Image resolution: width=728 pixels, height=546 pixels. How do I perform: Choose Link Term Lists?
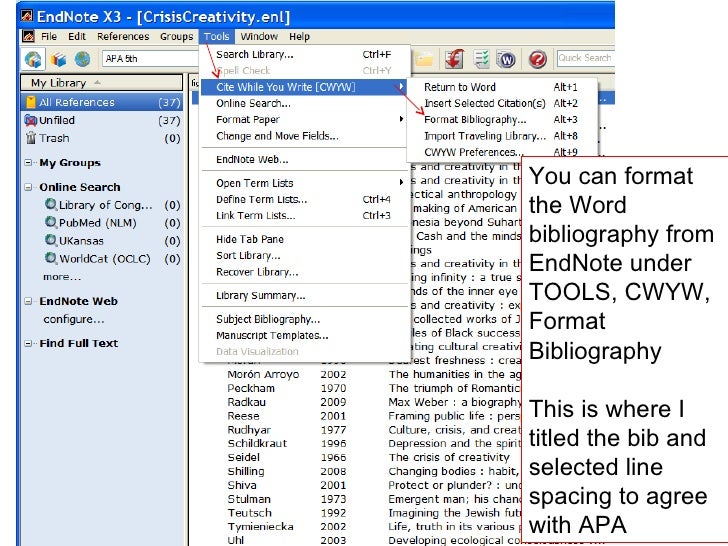click(x=303, y=215)
